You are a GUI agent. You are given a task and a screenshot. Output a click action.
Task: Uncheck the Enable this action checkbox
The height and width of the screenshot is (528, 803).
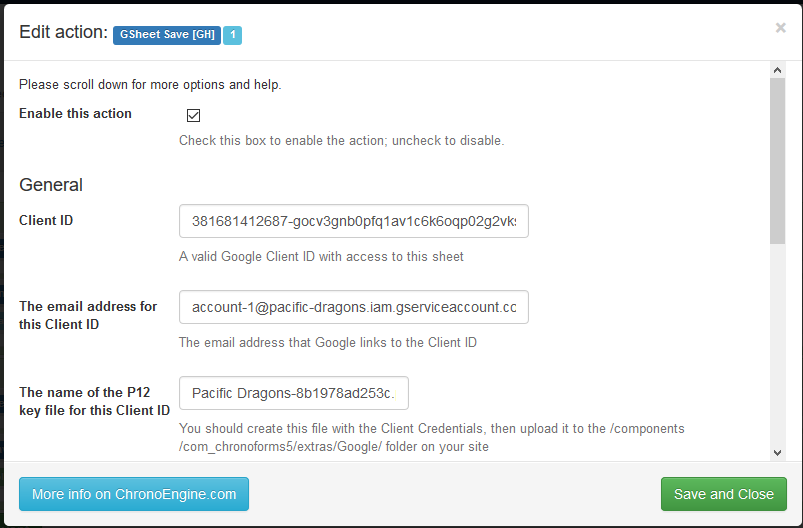194,115
